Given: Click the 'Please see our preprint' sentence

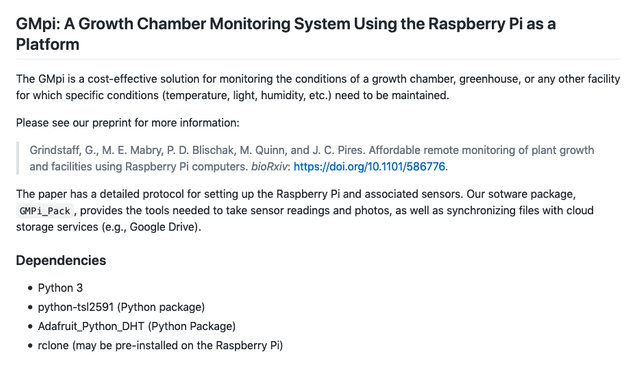Looking at the screenshot, I should click(128, 123).
